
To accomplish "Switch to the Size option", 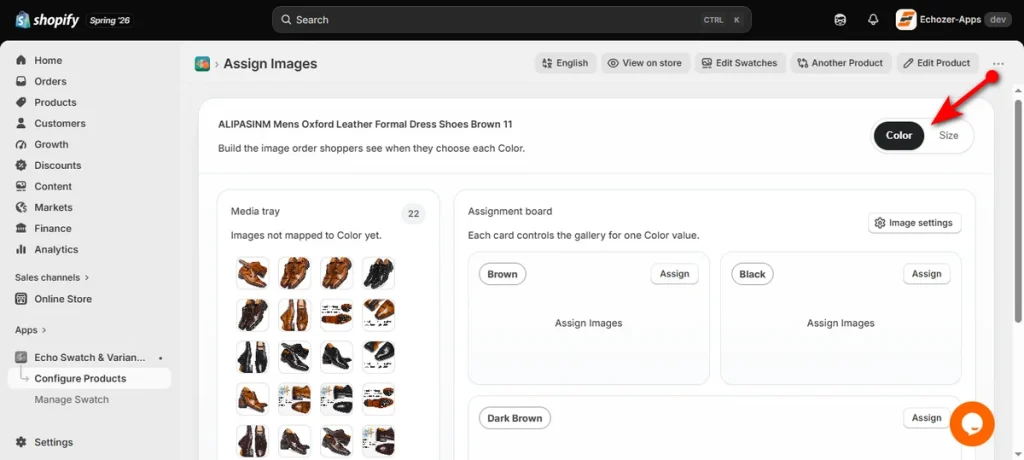I will [x=948, y=135].
